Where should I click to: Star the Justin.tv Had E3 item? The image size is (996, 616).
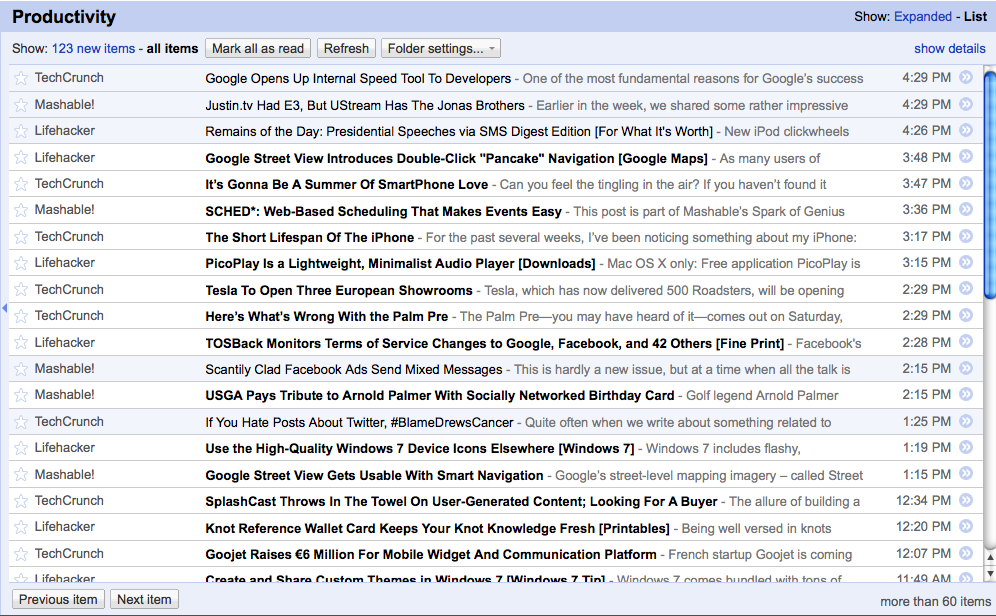coord(21,105)
